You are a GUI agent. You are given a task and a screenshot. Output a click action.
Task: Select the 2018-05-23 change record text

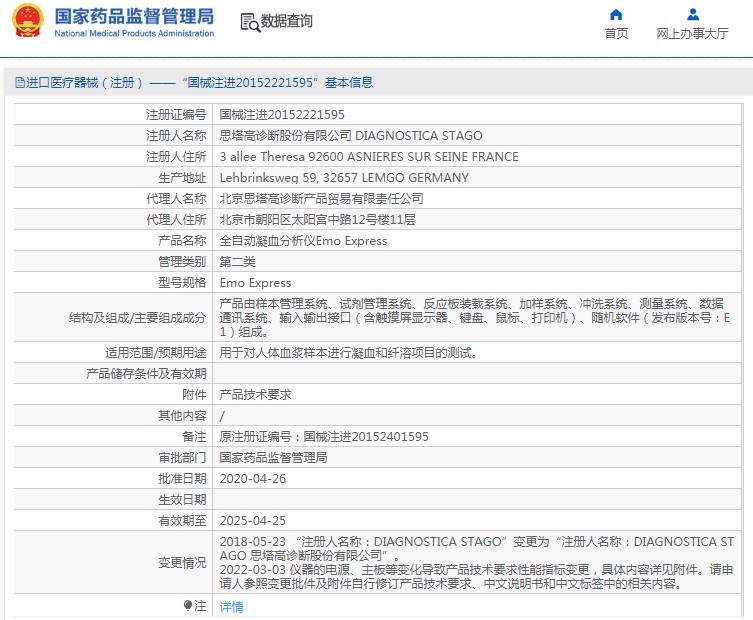tap(476, 548)
